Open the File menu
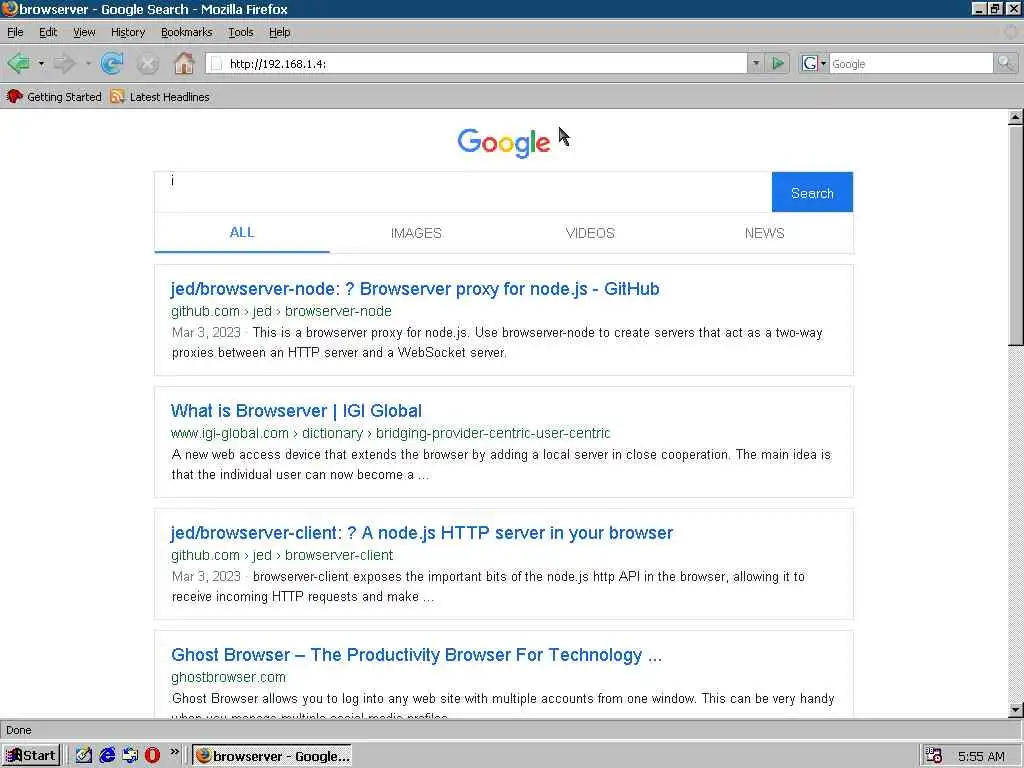Image resolution: width=1024 pixels, height=768 pixels. pos(15,32)
